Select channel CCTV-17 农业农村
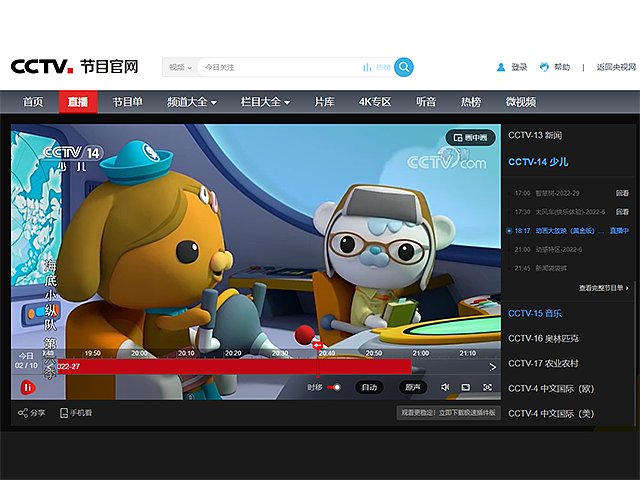The width and height of the screenshot is (640, 480). (x=543, y=363)
